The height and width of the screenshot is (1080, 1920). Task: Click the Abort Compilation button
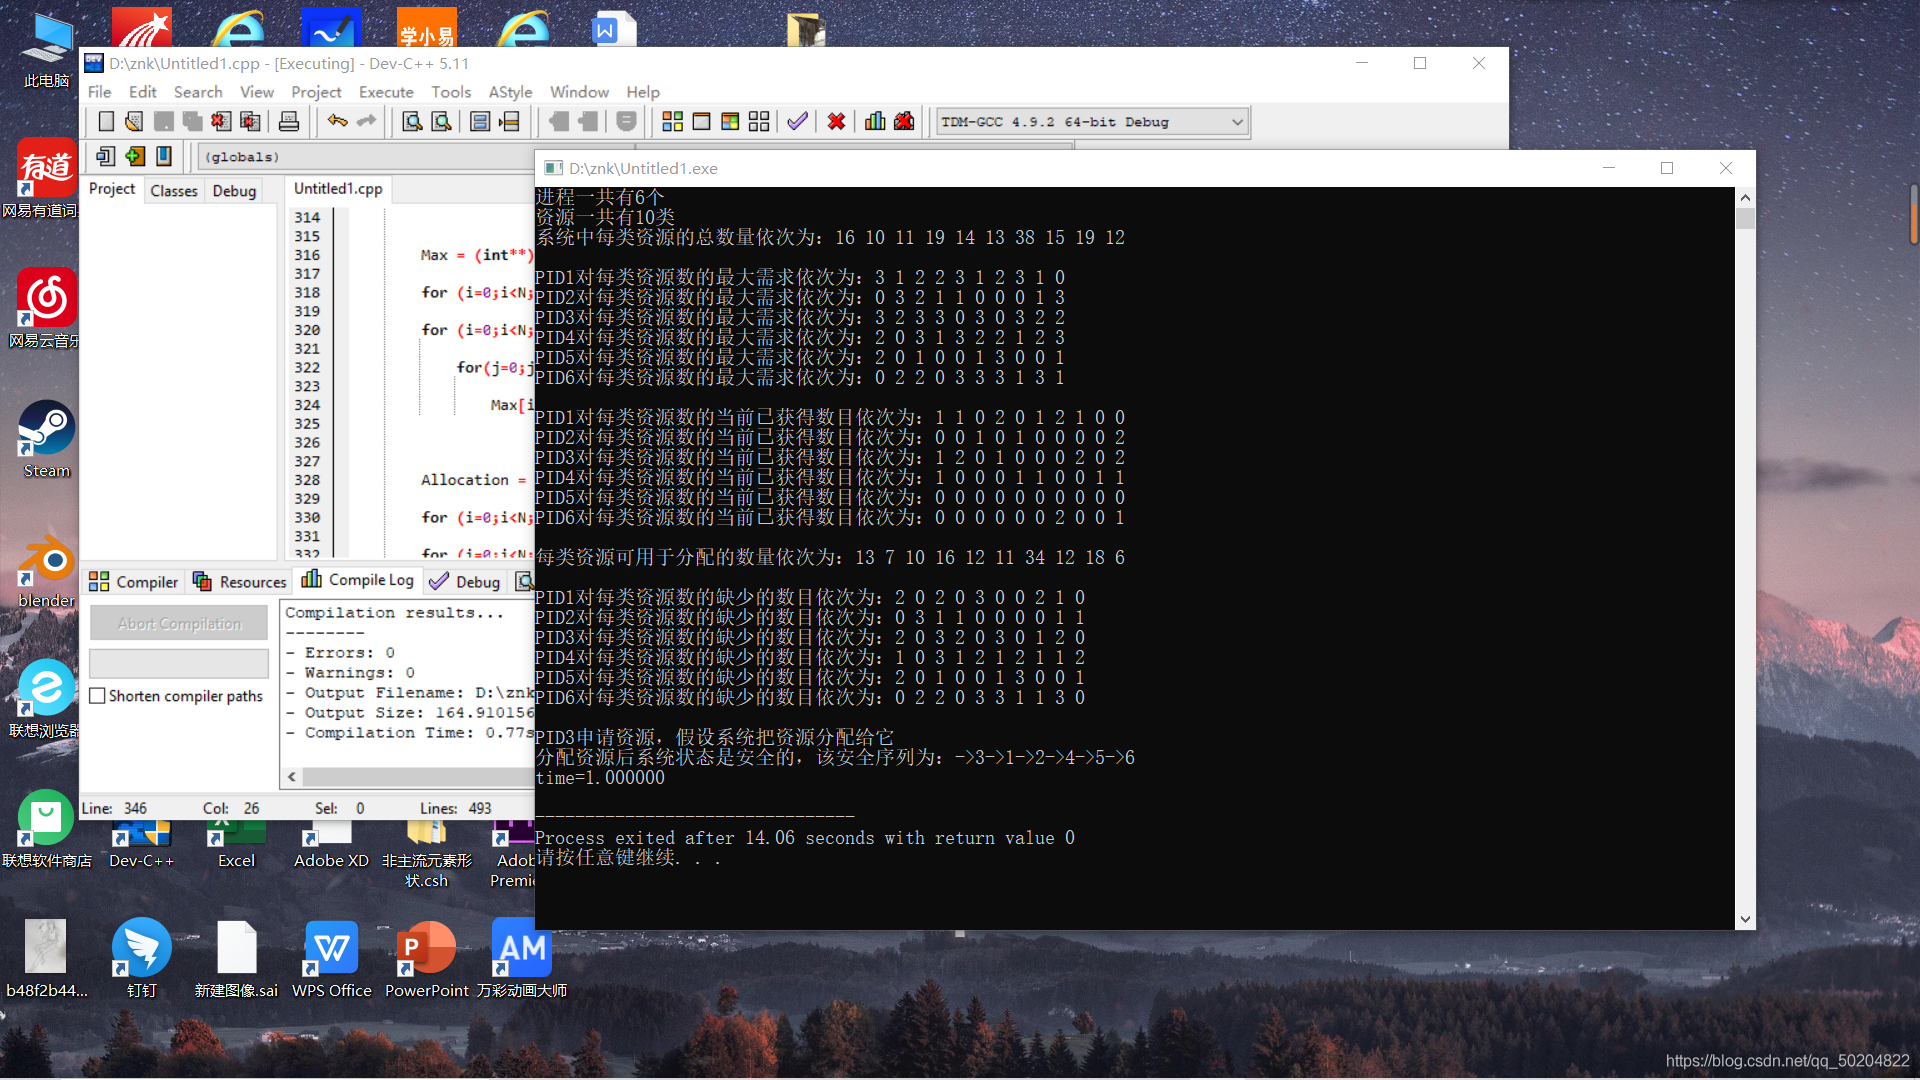(x=179, y=623)
